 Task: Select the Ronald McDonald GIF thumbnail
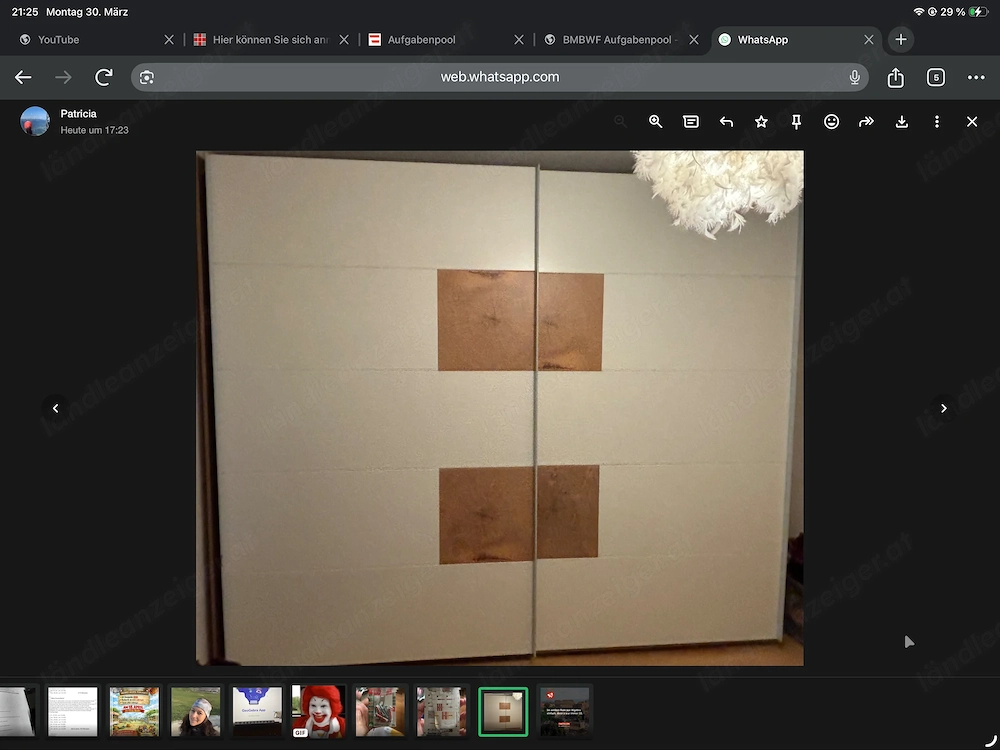(318, 711)
